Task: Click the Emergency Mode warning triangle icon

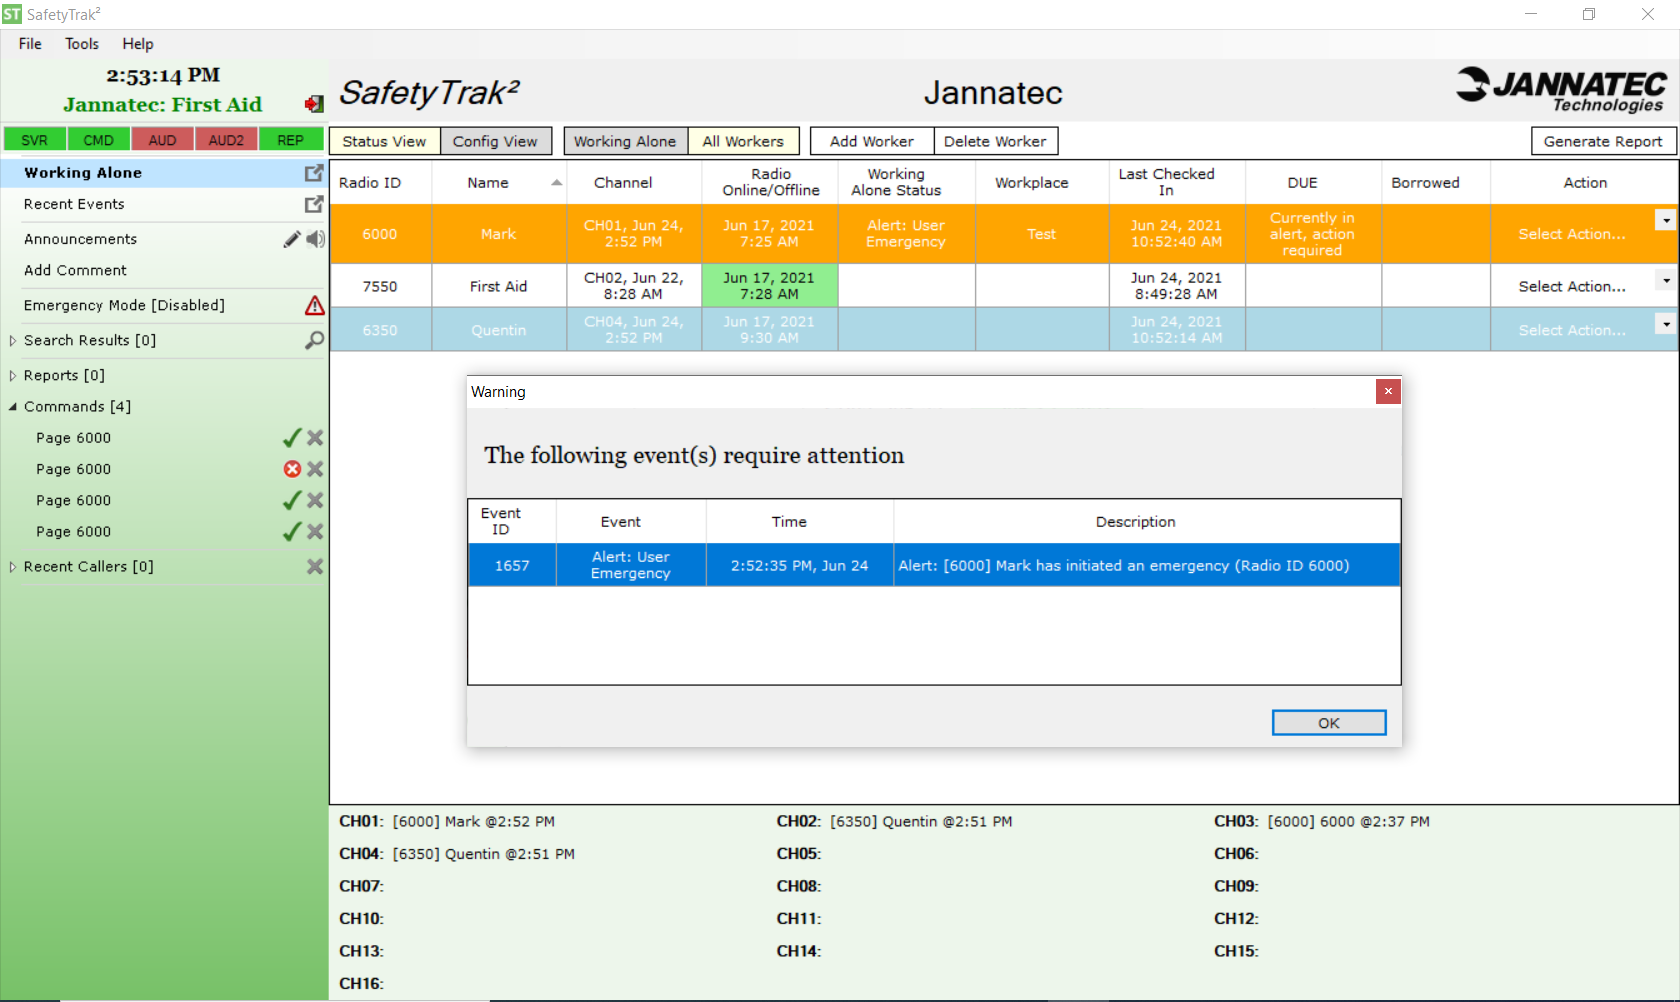Action: point(315,305)
